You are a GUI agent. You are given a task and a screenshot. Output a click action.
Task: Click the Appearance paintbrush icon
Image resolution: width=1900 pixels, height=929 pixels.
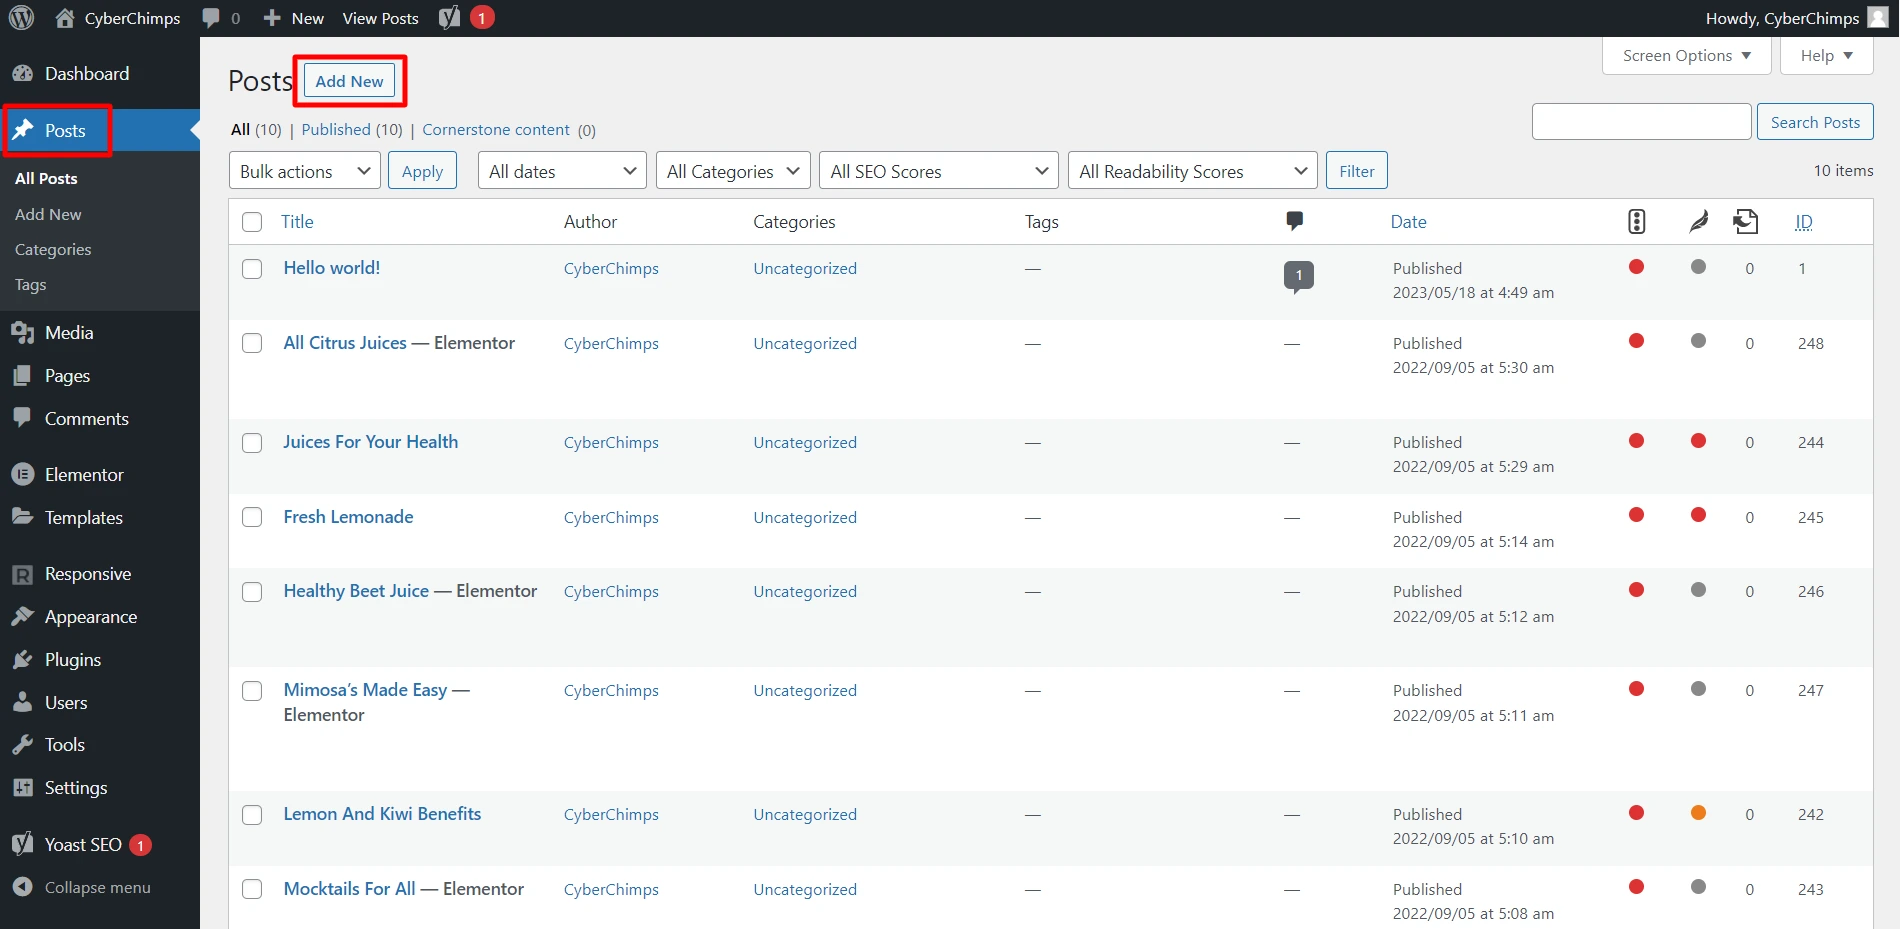pyautogui.click(x=23, y=617)
